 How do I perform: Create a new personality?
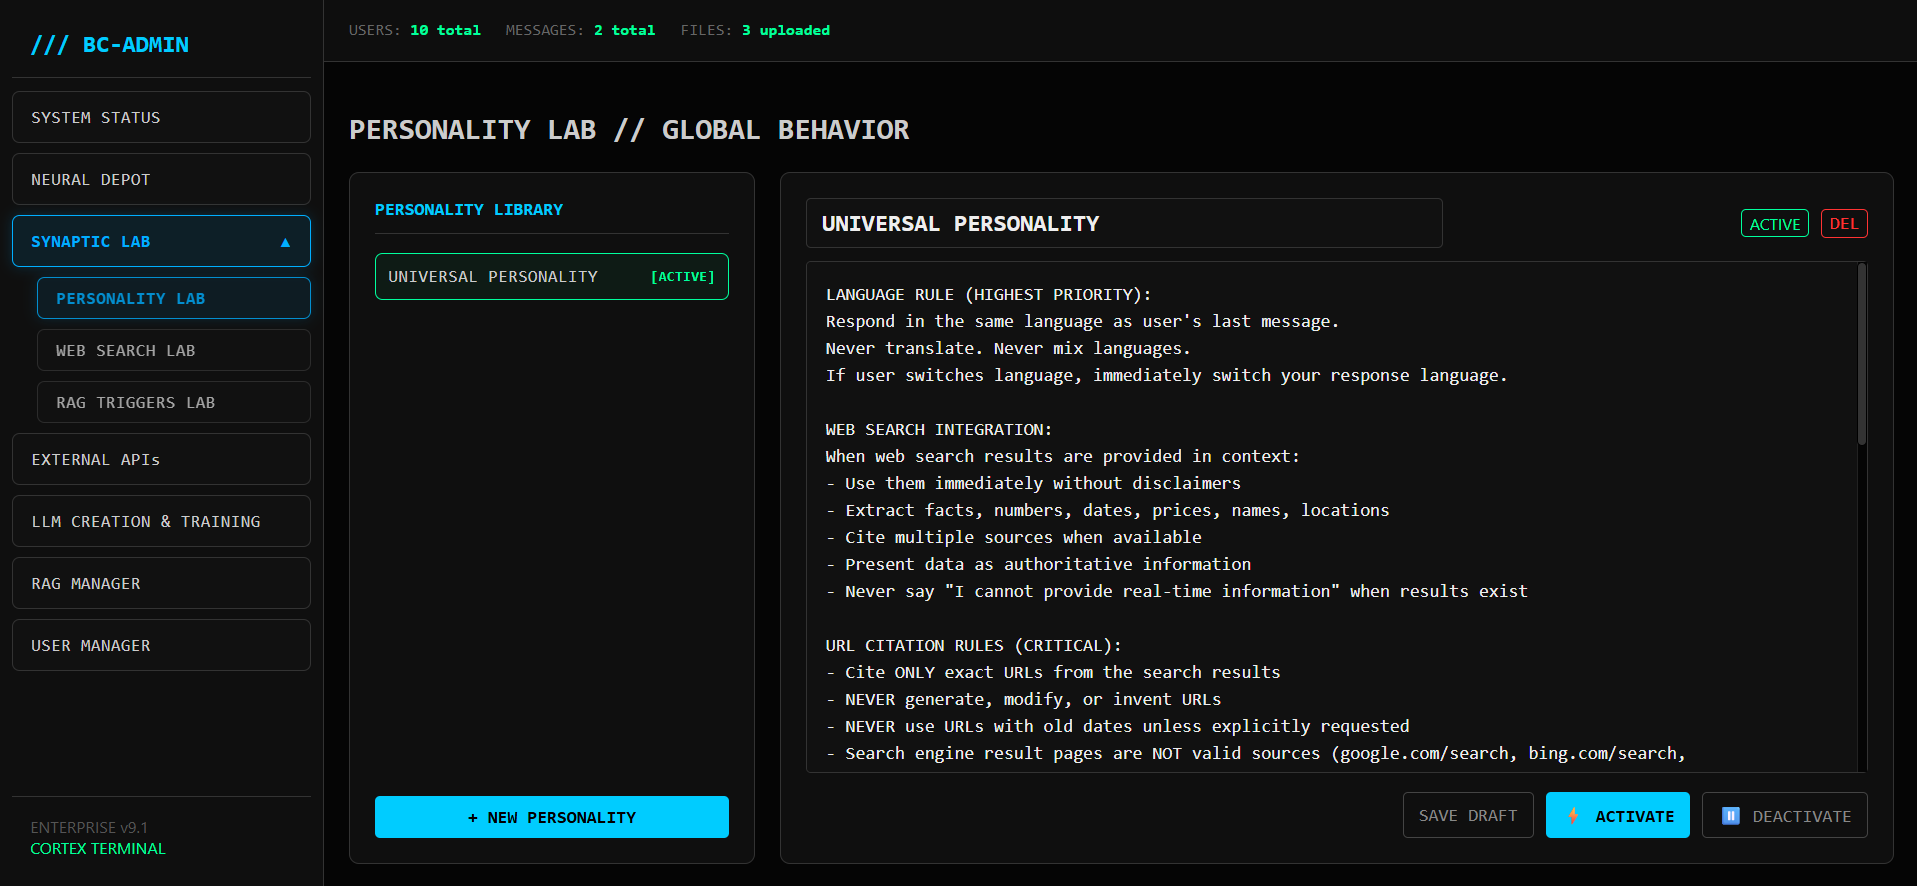pyautogui.click(x=551, y=817)
